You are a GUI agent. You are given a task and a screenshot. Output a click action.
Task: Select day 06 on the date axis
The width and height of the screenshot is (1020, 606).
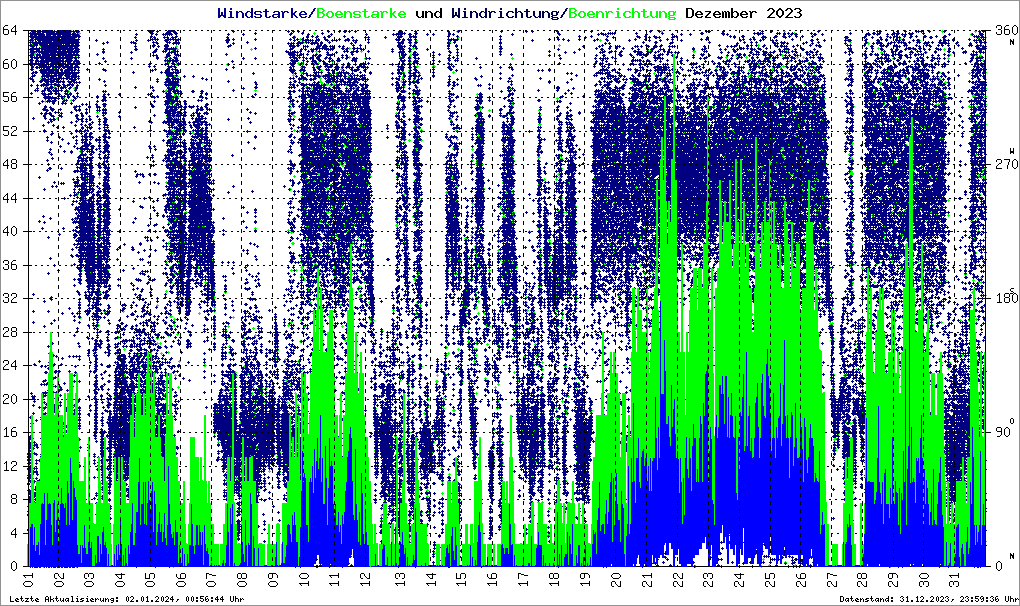(x=182, y=577)
